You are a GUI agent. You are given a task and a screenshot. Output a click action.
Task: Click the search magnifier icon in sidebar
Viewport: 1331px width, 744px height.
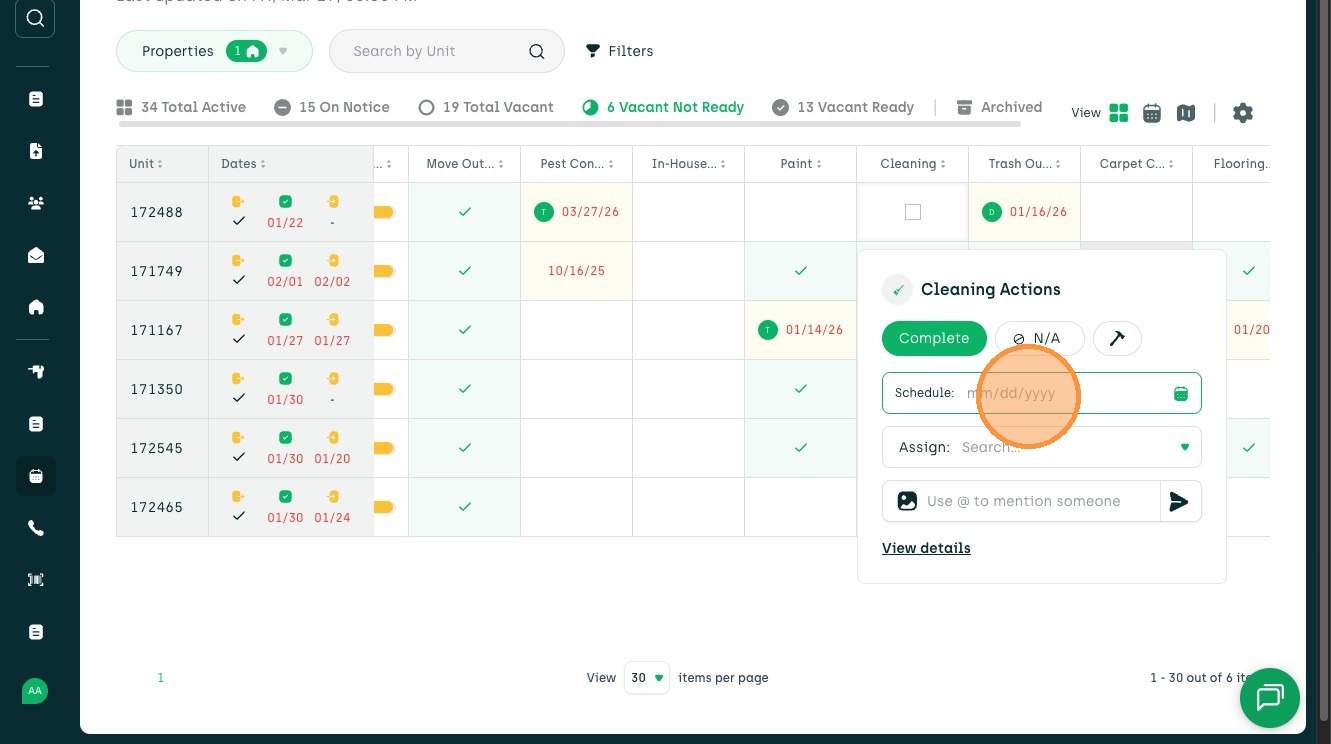tap(35, 18)
